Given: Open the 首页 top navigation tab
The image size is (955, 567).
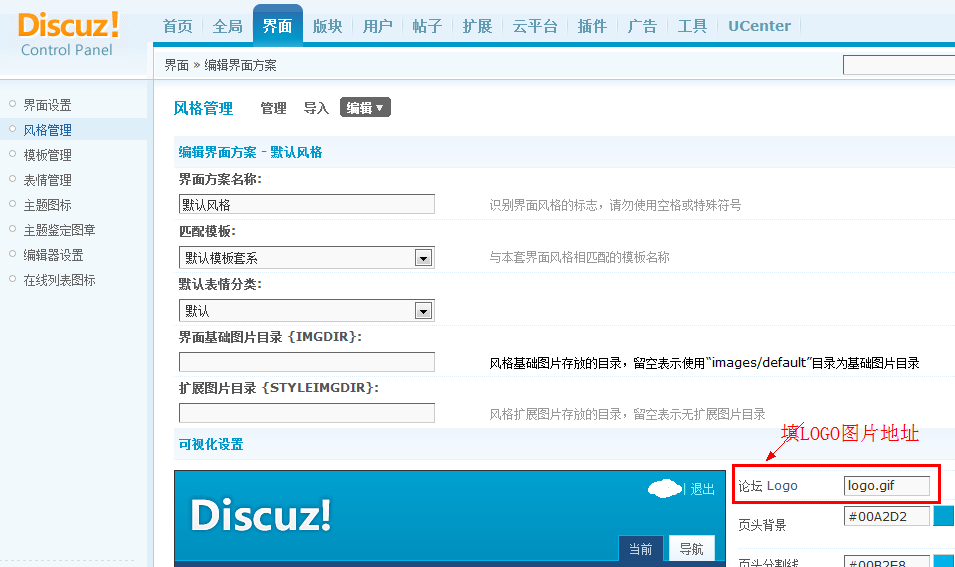Looking at the screenshot, I should tap(178, 26).
